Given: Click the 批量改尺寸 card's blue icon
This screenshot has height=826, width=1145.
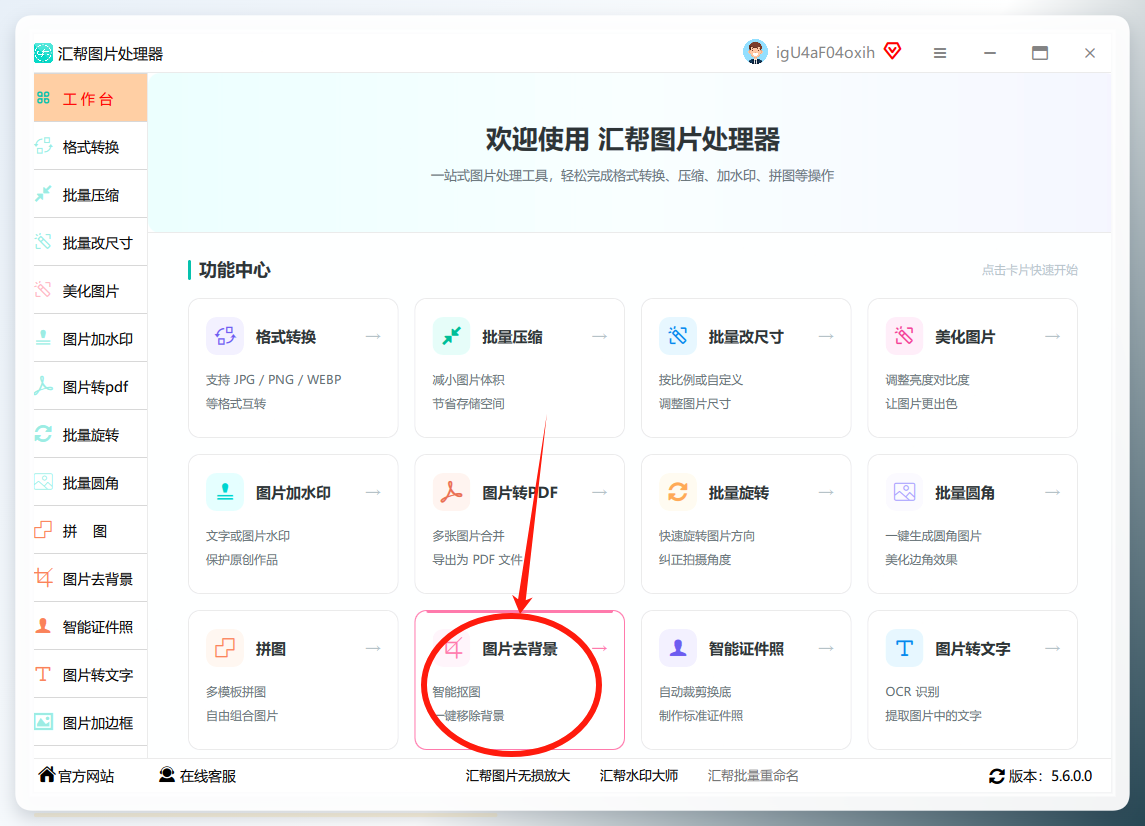Looking at the screenshot, I should point(678,336).
